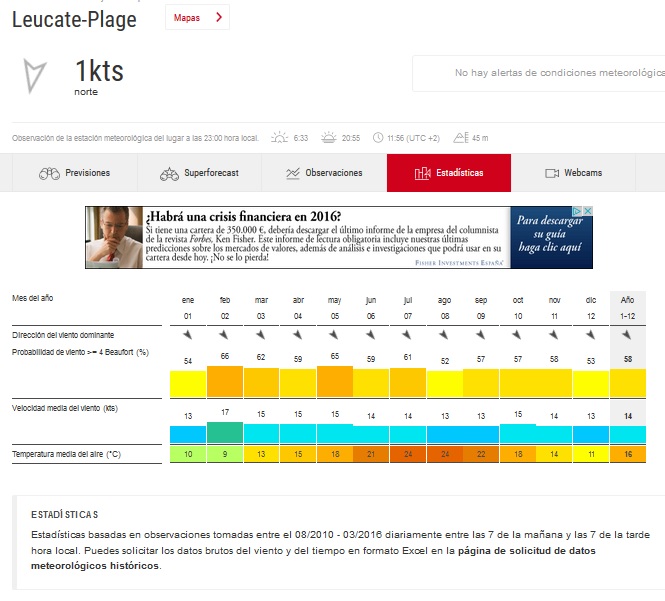665x601 pixels.
Task: Click the December wind direction arrow
Action: pos(590,335)
